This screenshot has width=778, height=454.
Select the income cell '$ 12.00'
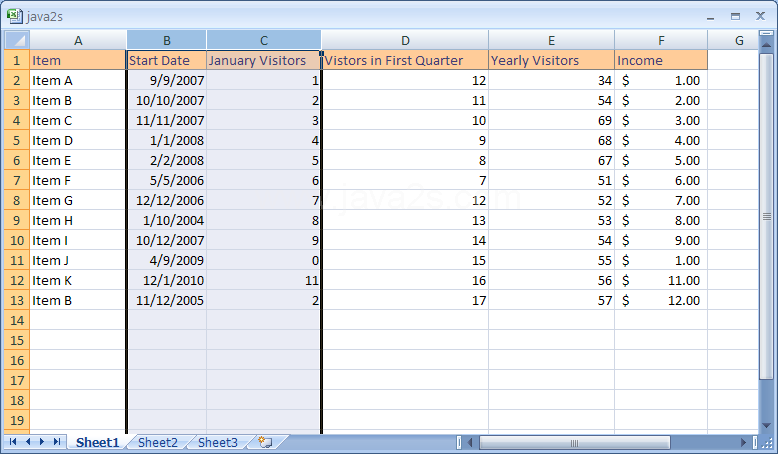(661, 300)
